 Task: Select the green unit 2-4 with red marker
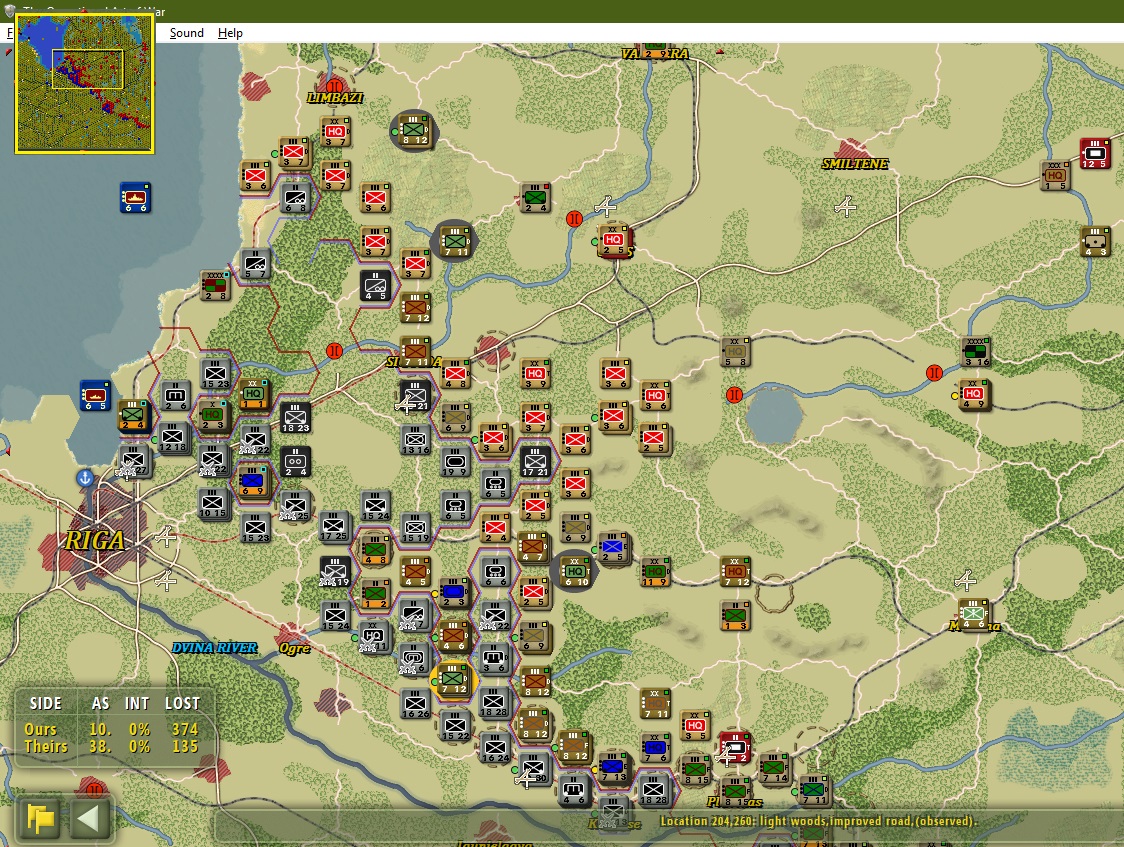click(x=535, y=197)
